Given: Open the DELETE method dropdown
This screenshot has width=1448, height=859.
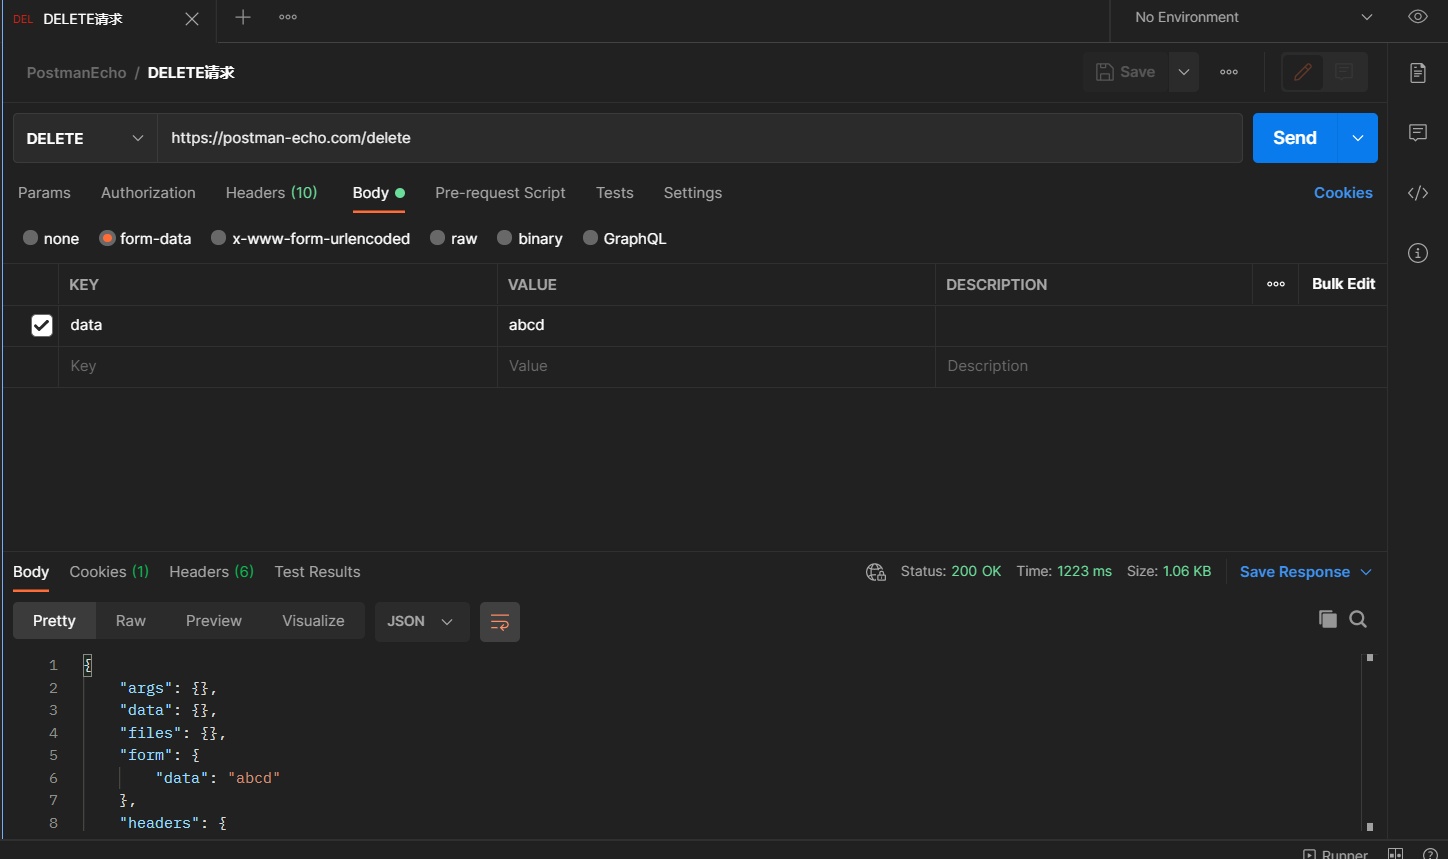Looking at the screenshot, I should pos(85,138).
